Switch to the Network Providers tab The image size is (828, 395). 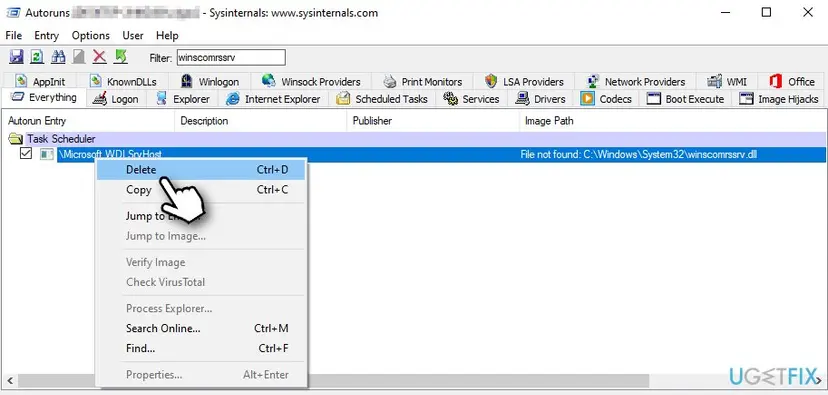click(635, 81)
